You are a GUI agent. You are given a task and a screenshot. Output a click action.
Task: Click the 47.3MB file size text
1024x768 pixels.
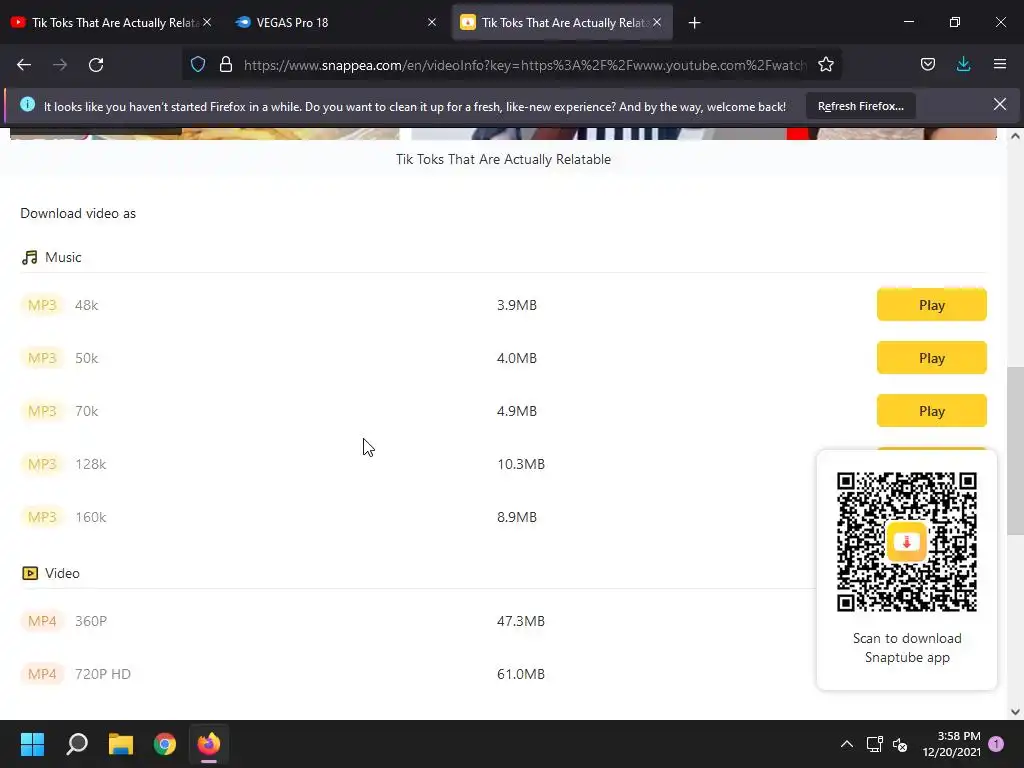[x=520, y=621]
